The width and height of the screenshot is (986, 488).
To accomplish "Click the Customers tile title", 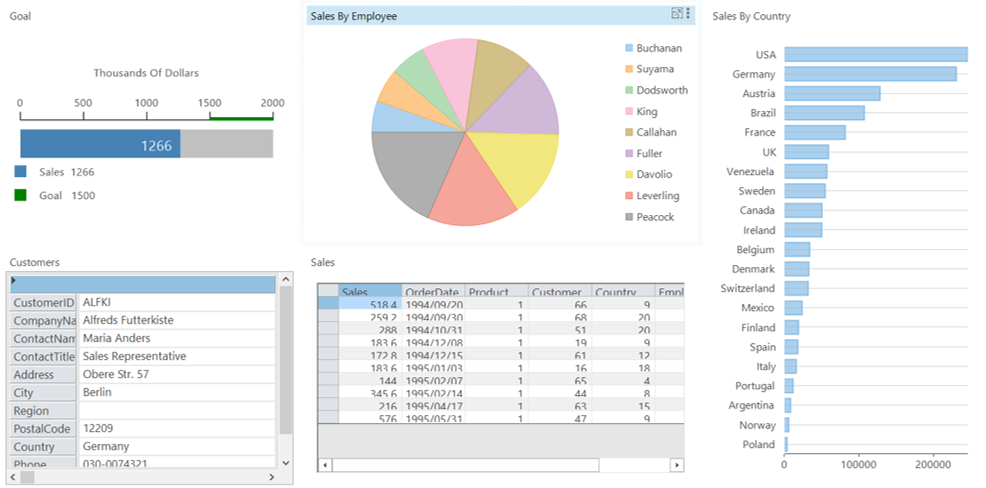I will (x=35, y=262).
